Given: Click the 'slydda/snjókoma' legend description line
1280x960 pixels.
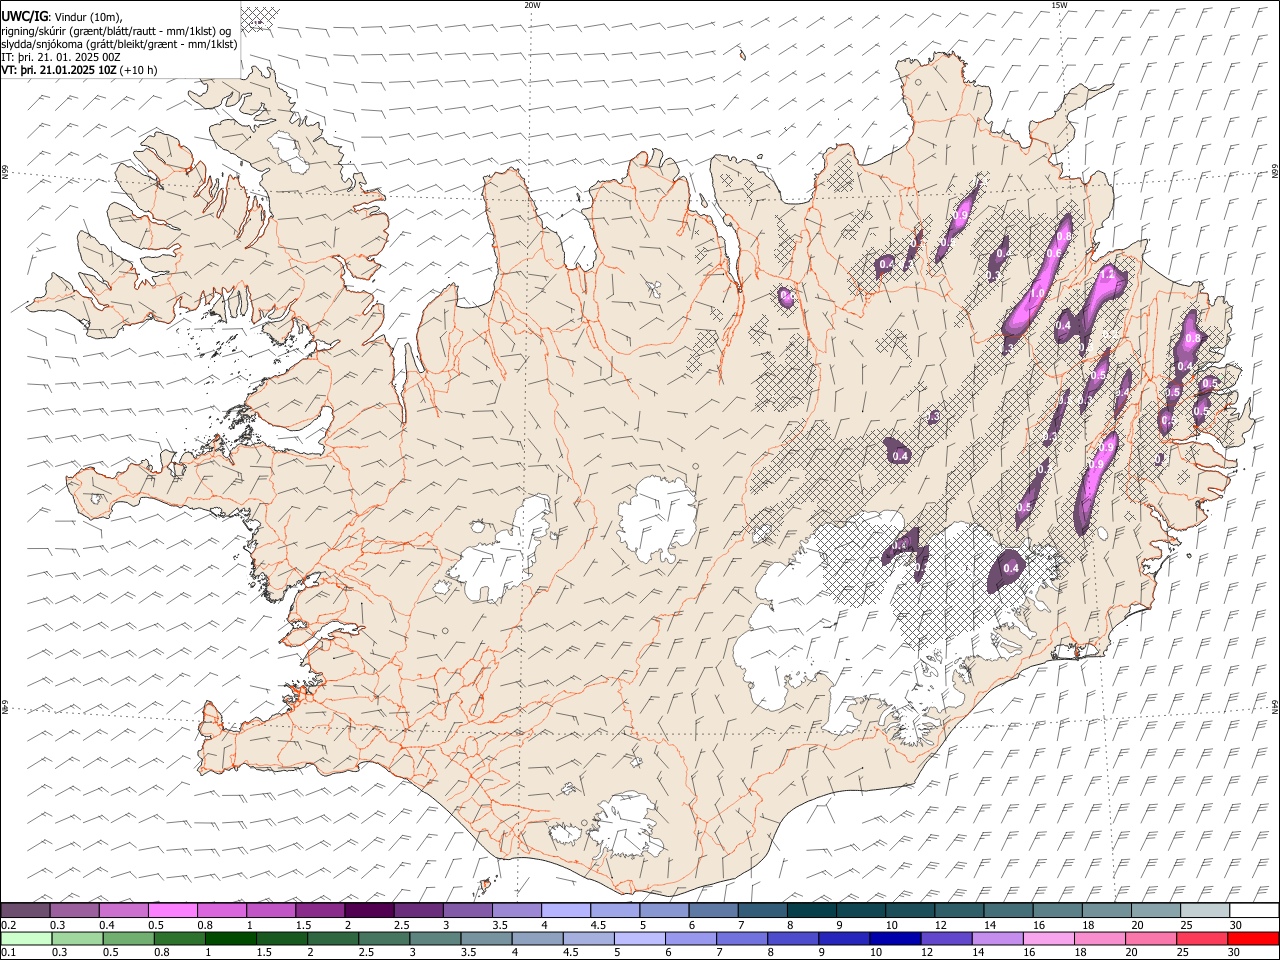Looking at the screenshot, I should click(120, 44).
